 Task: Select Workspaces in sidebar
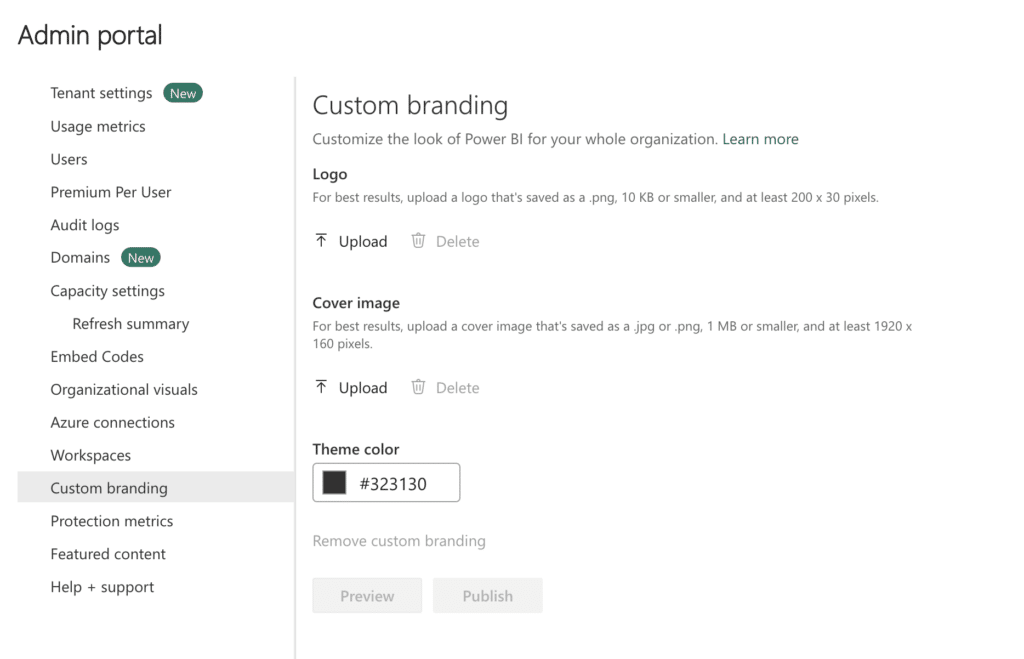click(90, 456)
